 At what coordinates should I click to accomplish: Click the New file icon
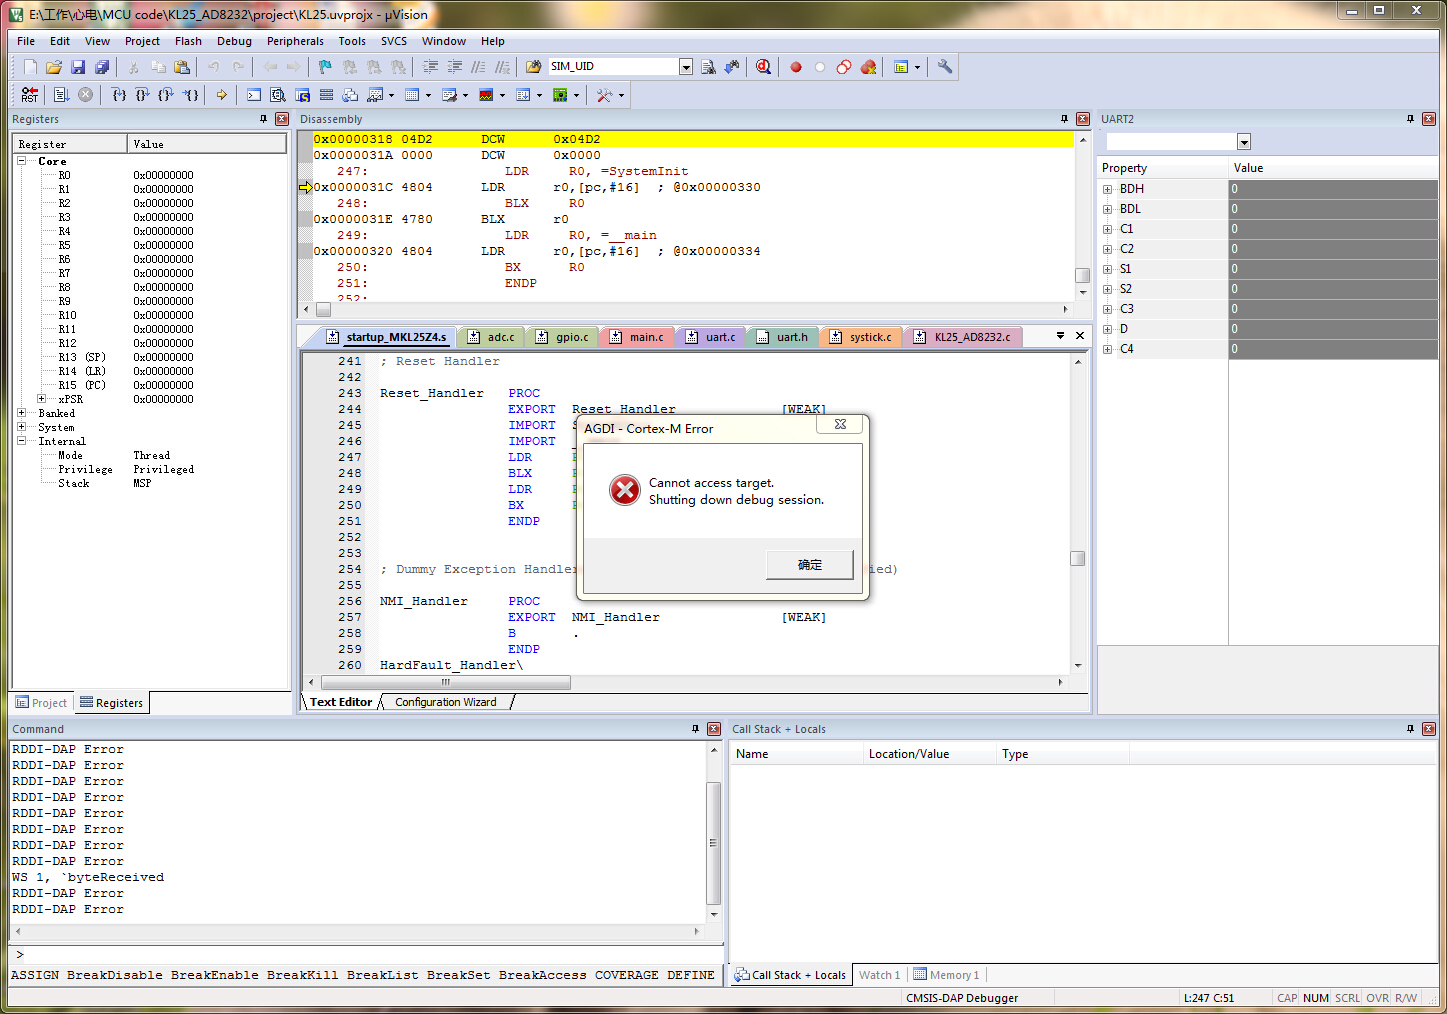30,67
